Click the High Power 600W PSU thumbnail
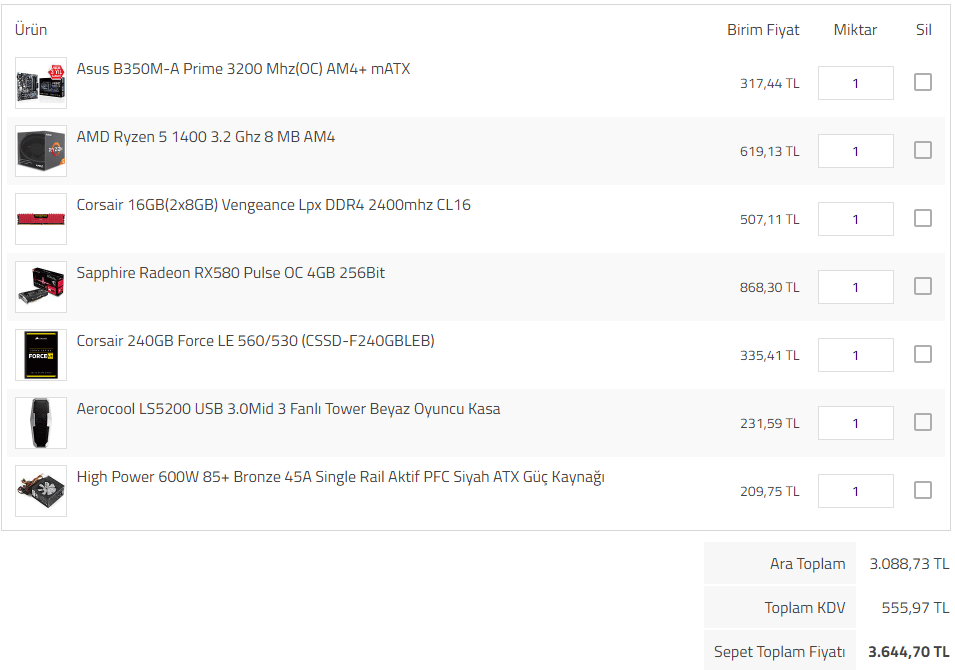 (41, 491)
